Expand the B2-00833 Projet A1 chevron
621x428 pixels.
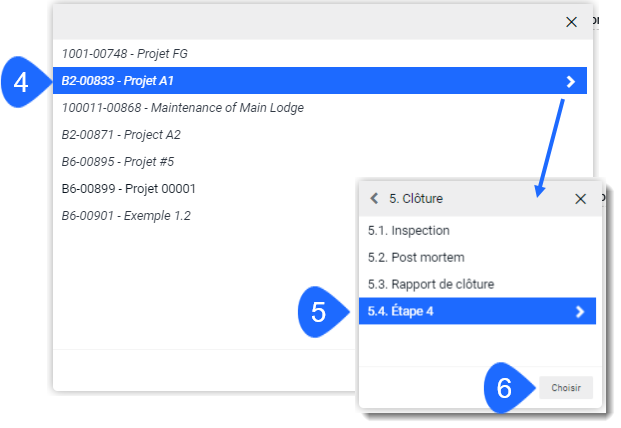570,81
